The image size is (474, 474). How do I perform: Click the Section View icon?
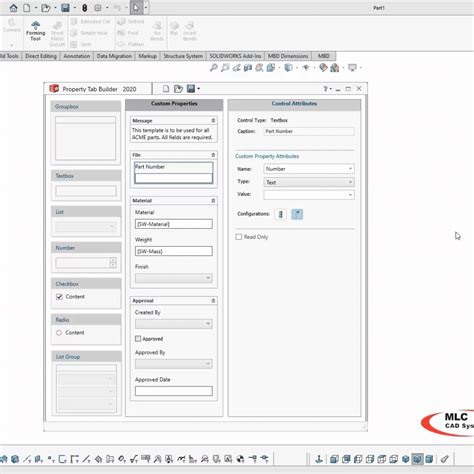point(248,68)
